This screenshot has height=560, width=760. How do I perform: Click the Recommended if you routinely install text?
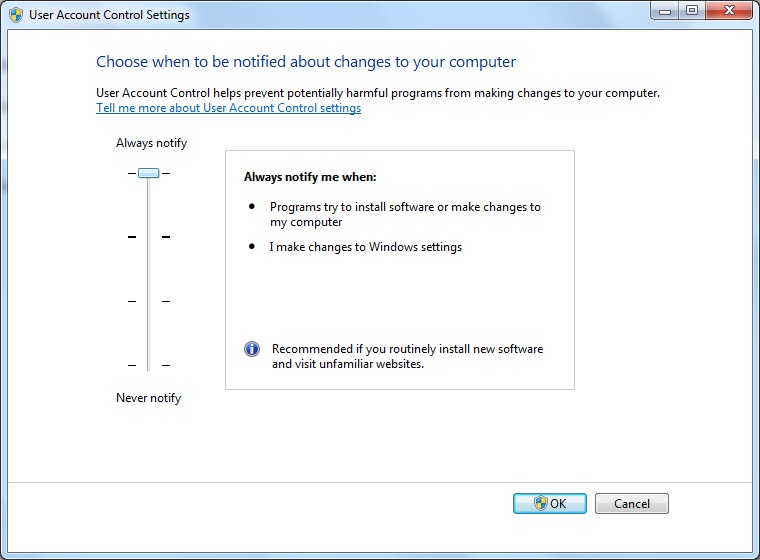408,356
